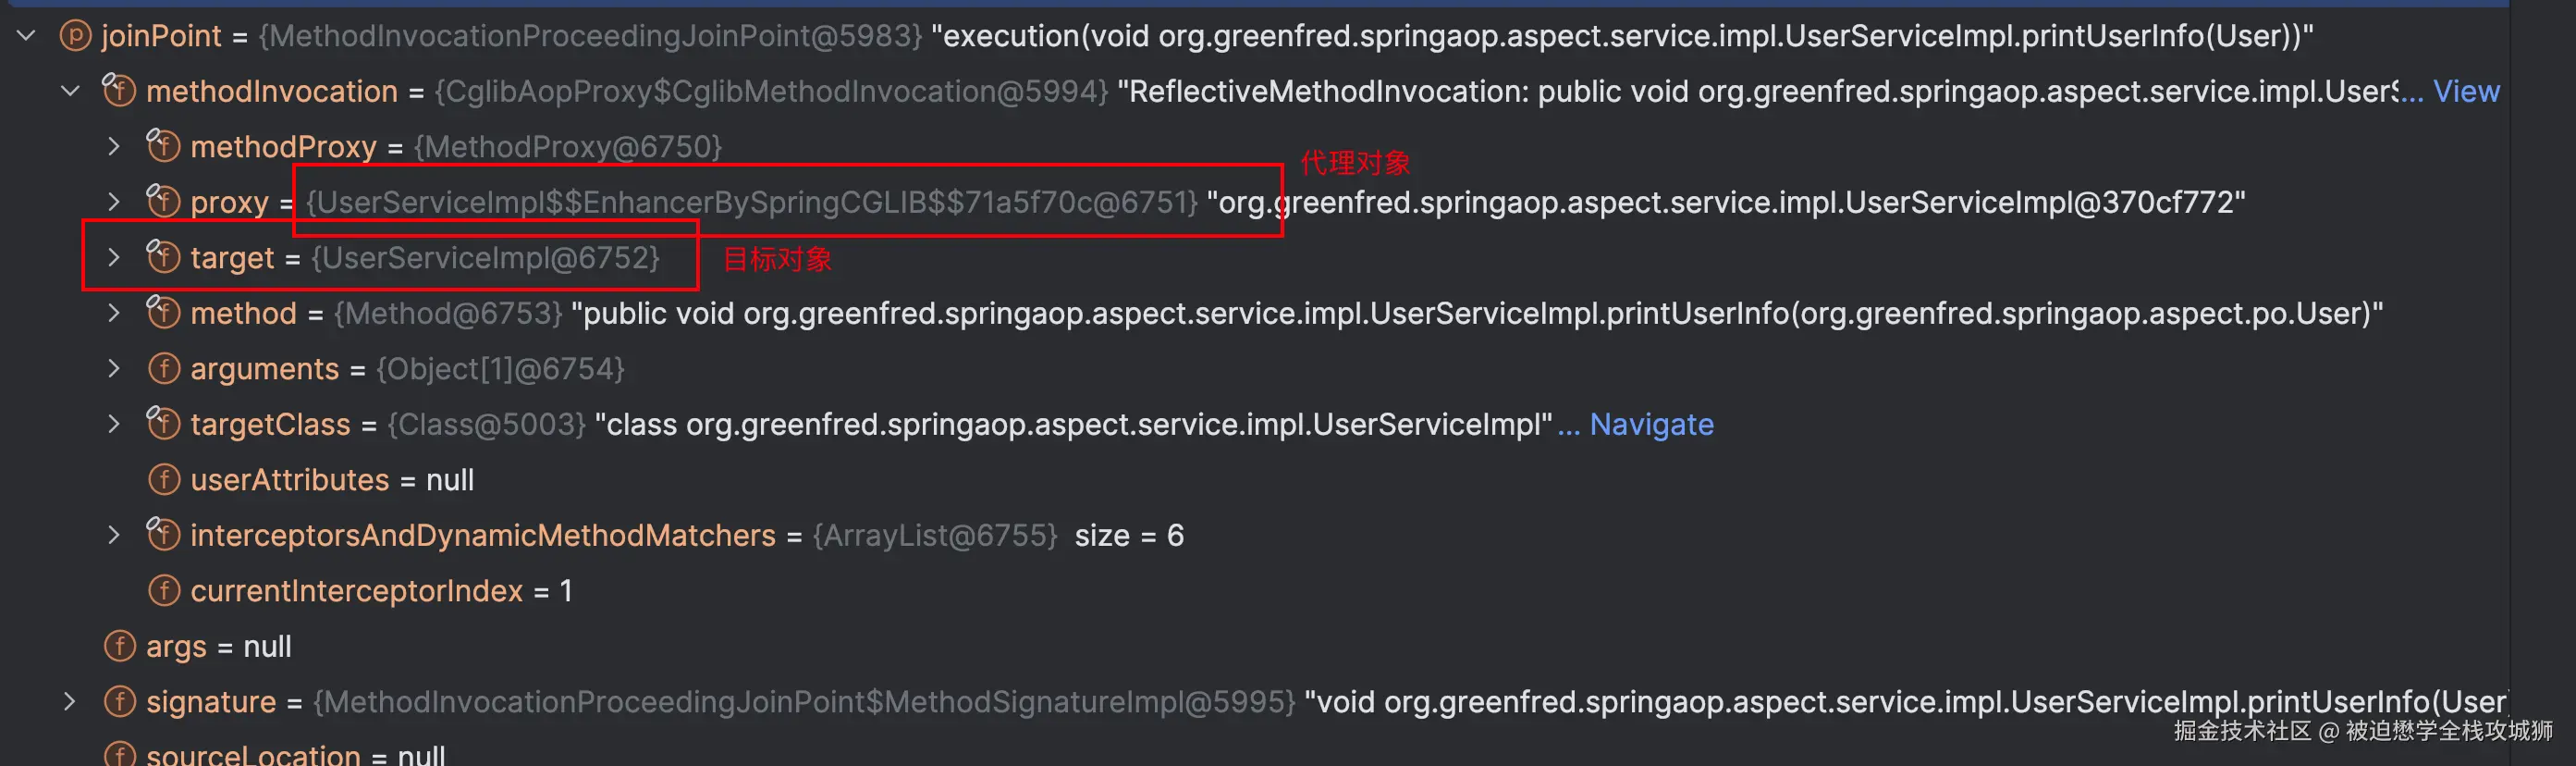The height and width of the screenshot is (766, 2576).
Task: Collapse the methodInvocation node
Action: [70, 91]
